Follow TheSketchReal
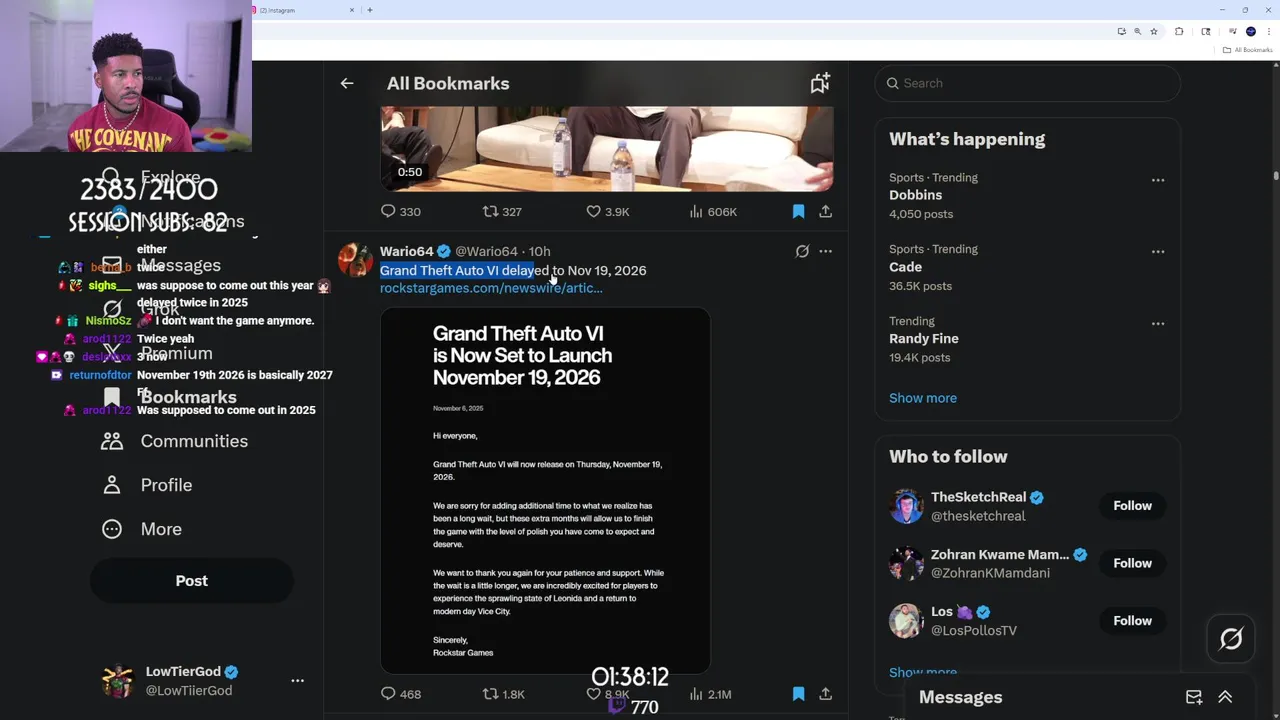The height and width of the screenshot is (720, 1280). click(1132, 506)
